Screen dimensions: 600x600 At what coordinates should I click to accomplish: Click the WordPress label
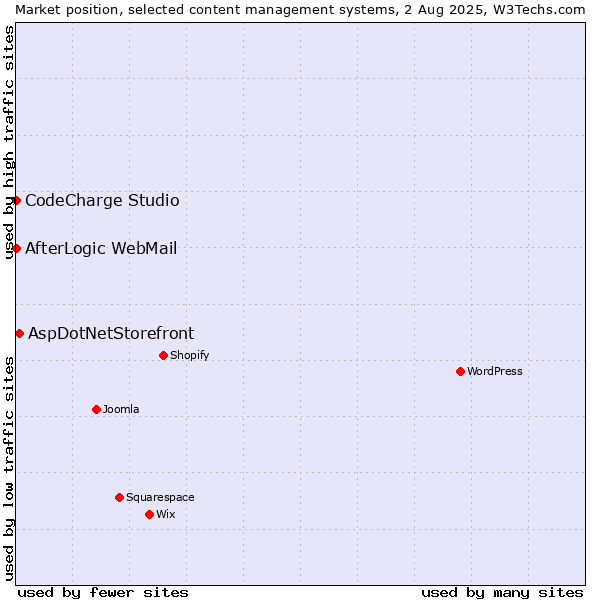(495, 371)
